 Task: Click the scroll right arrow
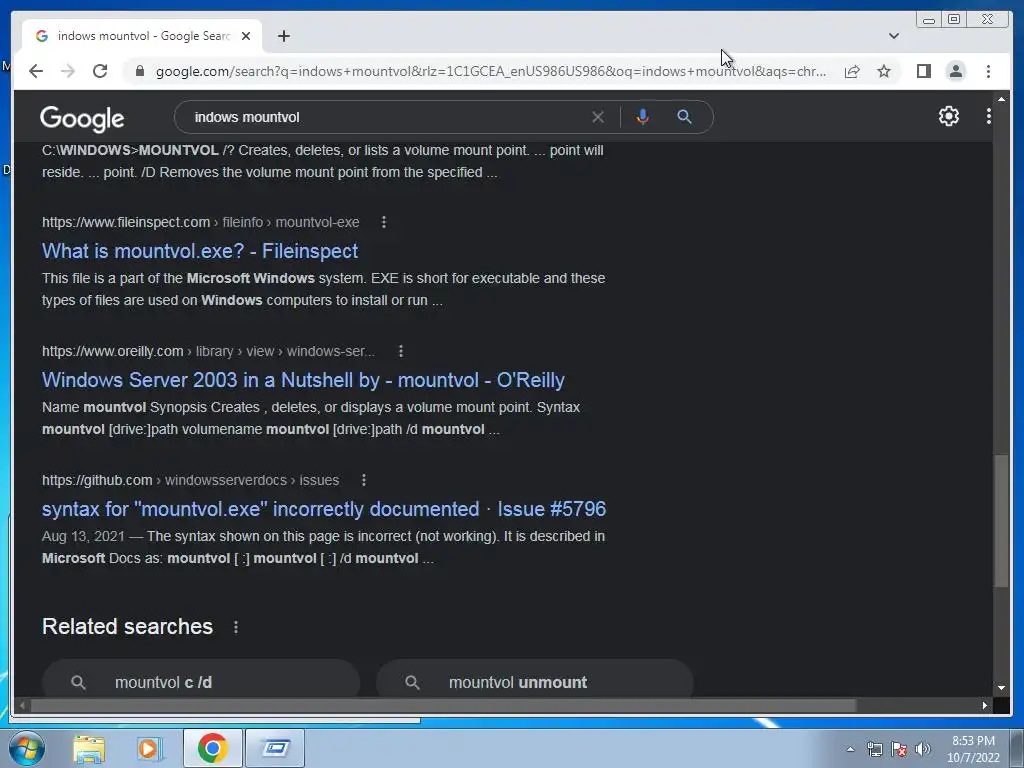coord(985,705)
